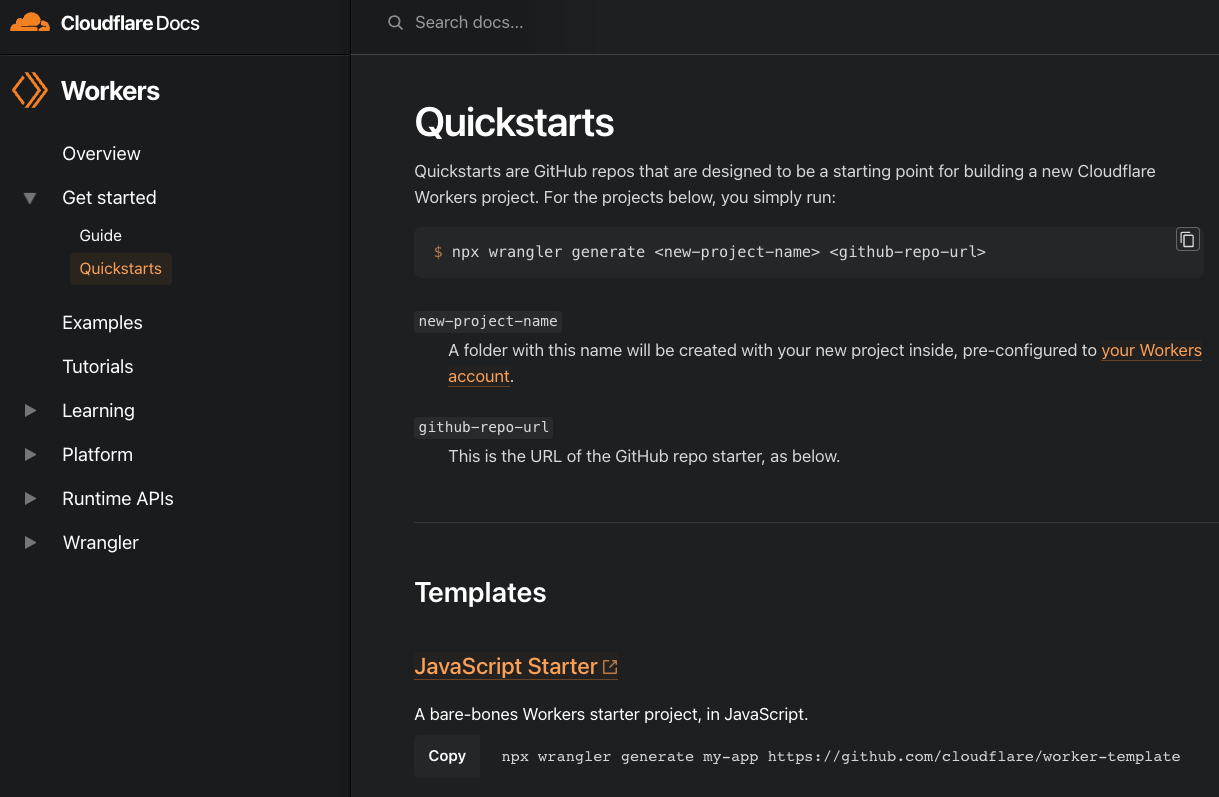This screenshot has width=1219, height=797.
Task: Select Quickstarts in the sidebar
Action: pos(120,269)
